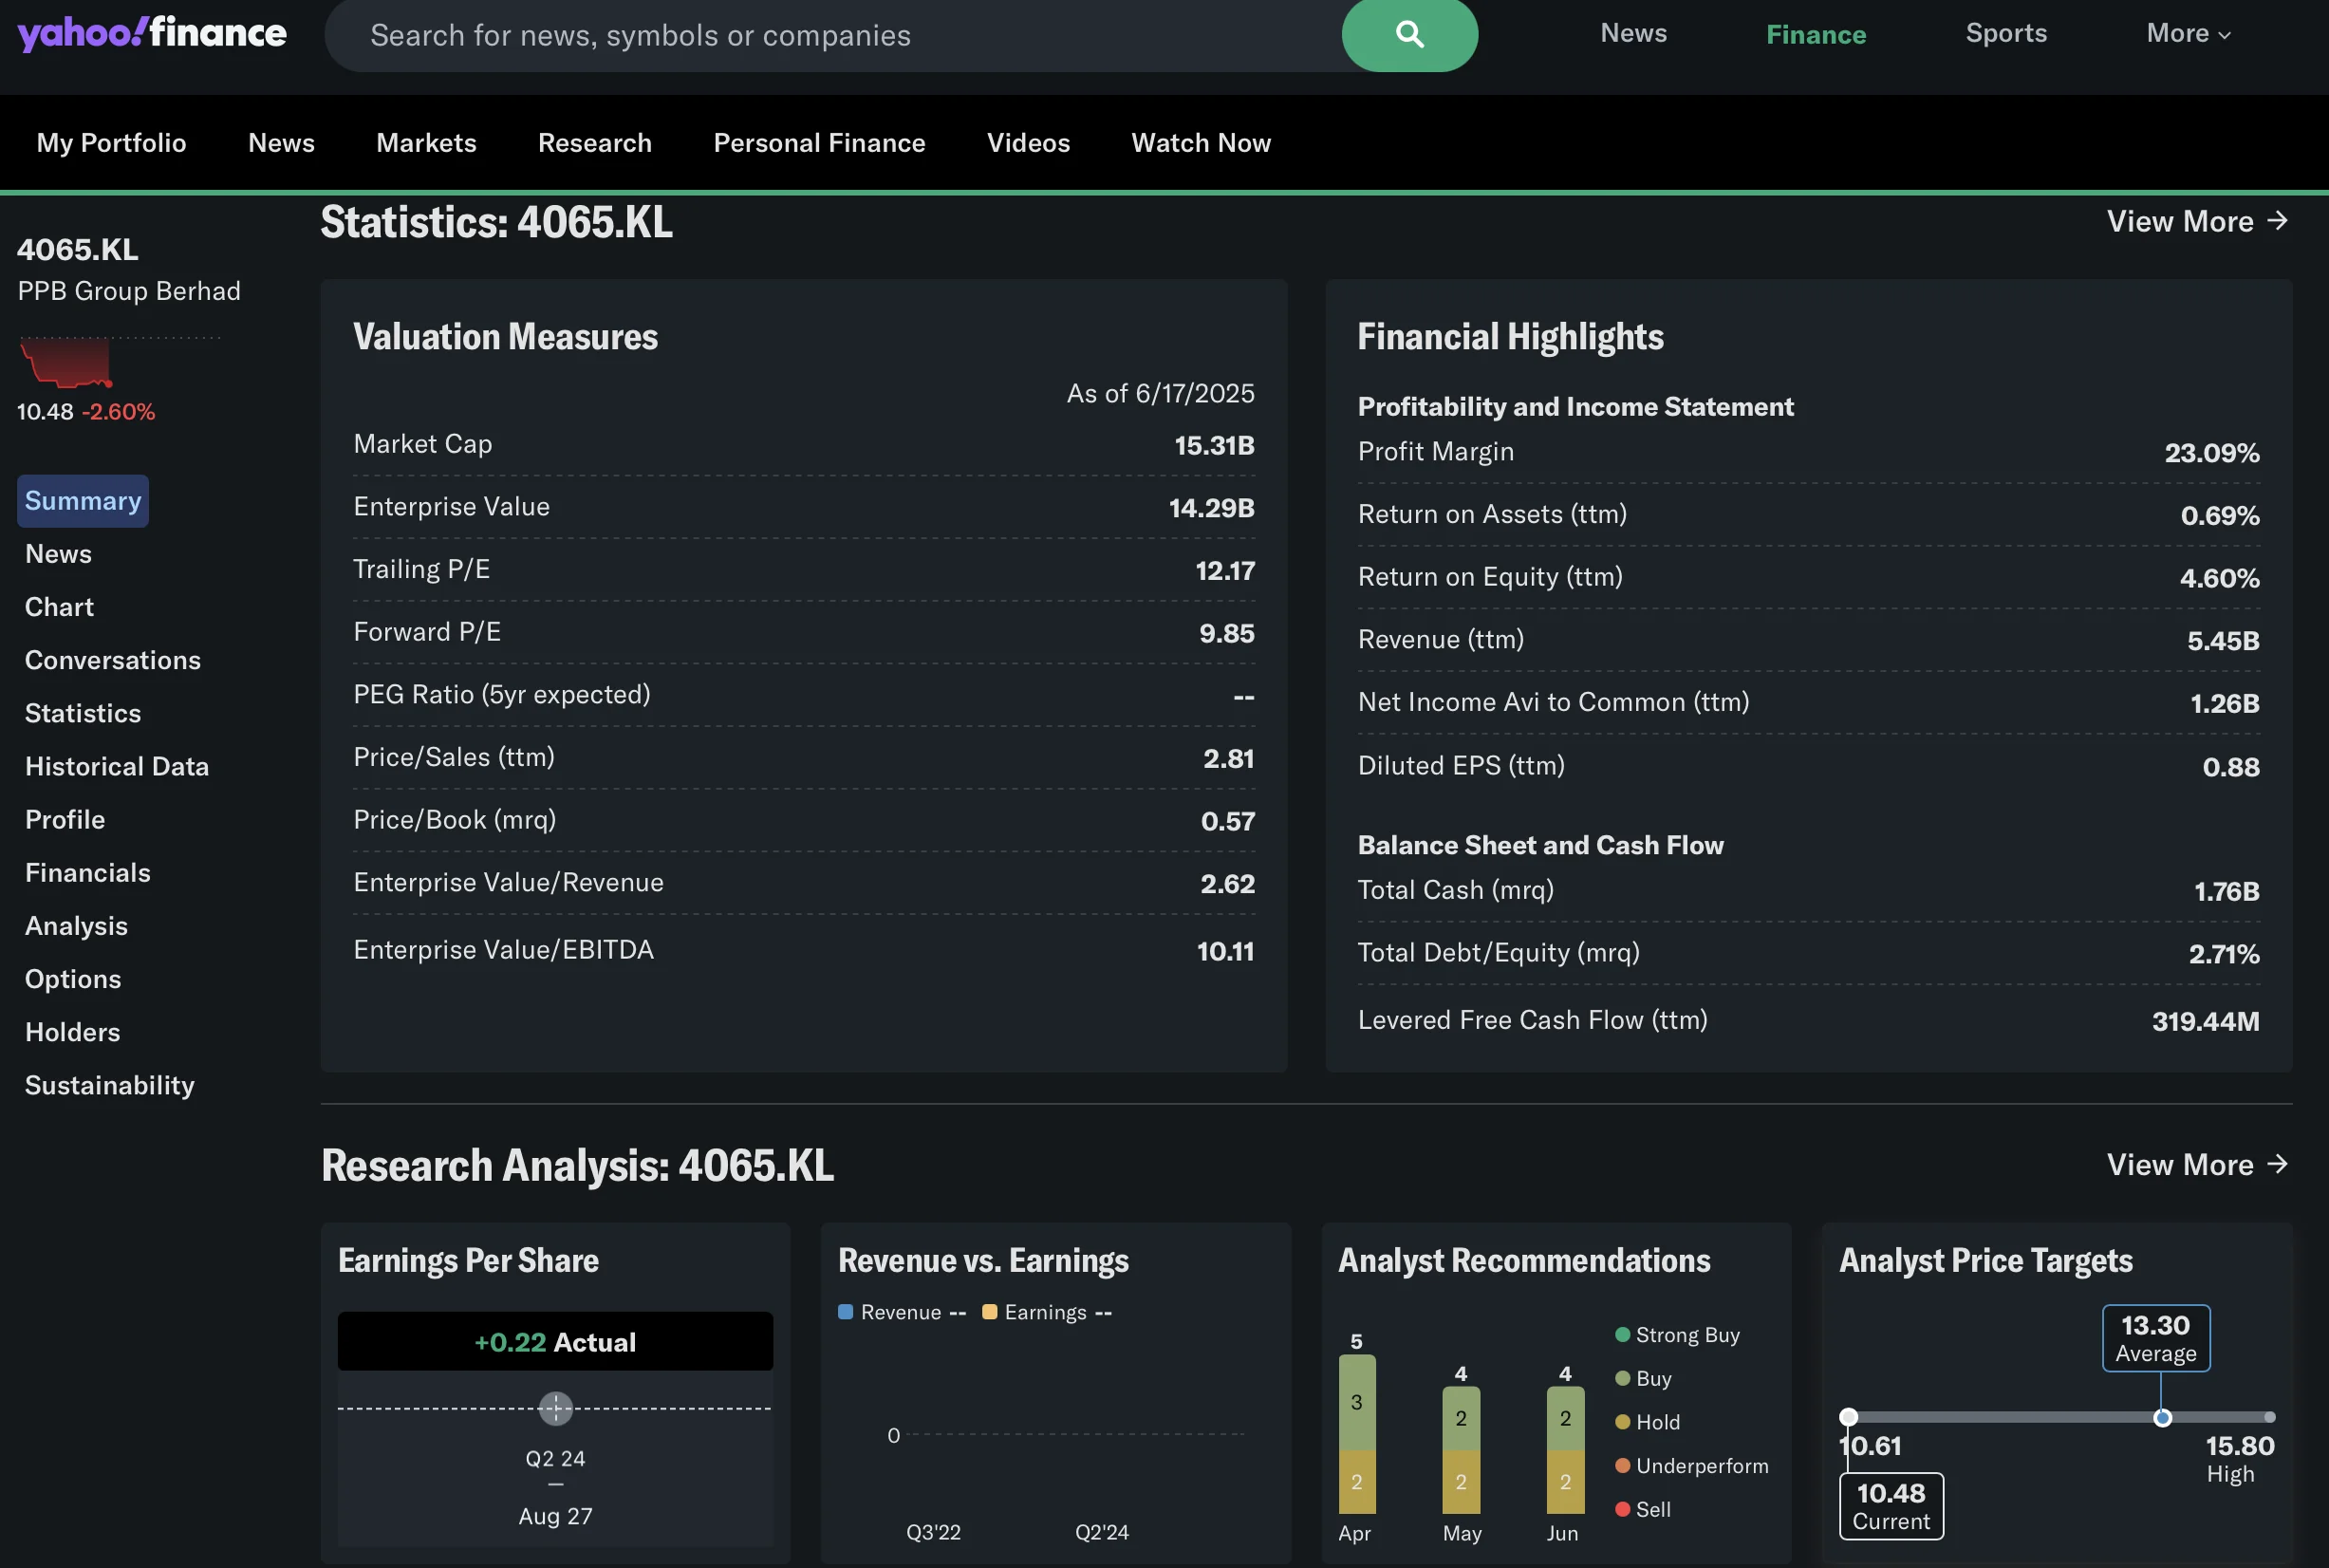
Task: Open the Finance link in top header
Action: (x=1816, y=35)
